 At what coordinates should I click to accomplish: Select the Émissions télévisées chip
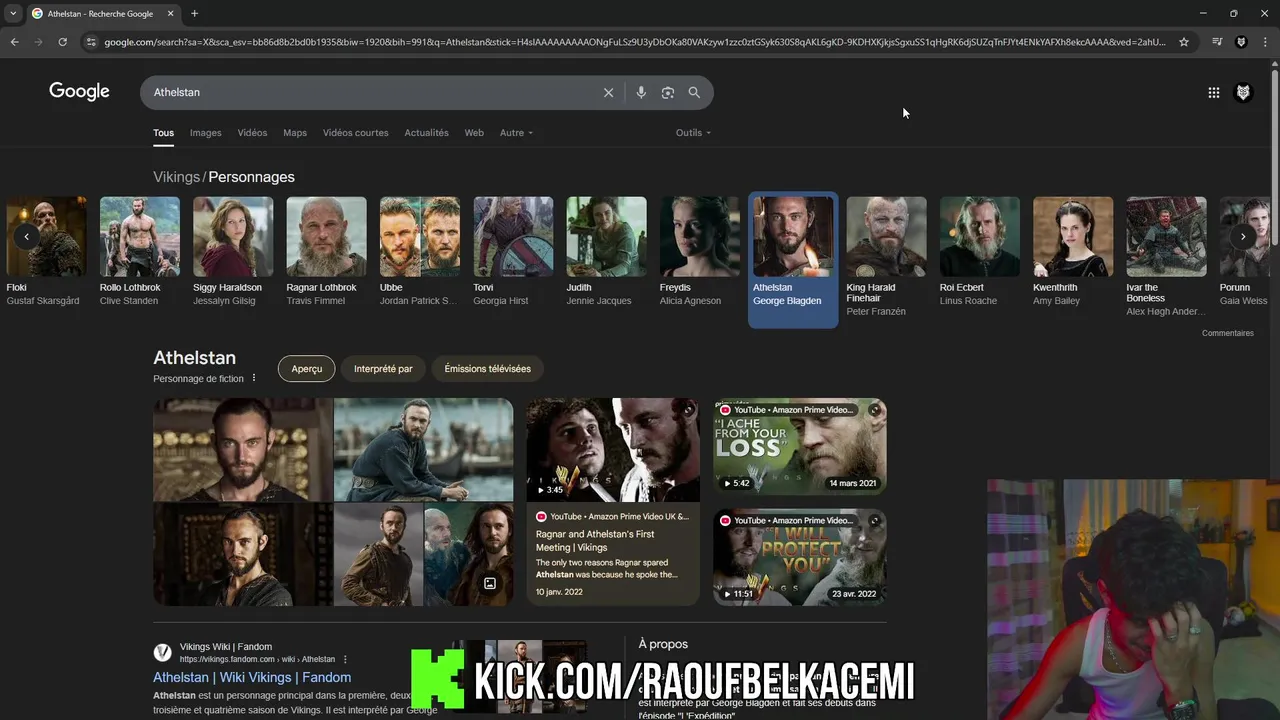(488, 368)
